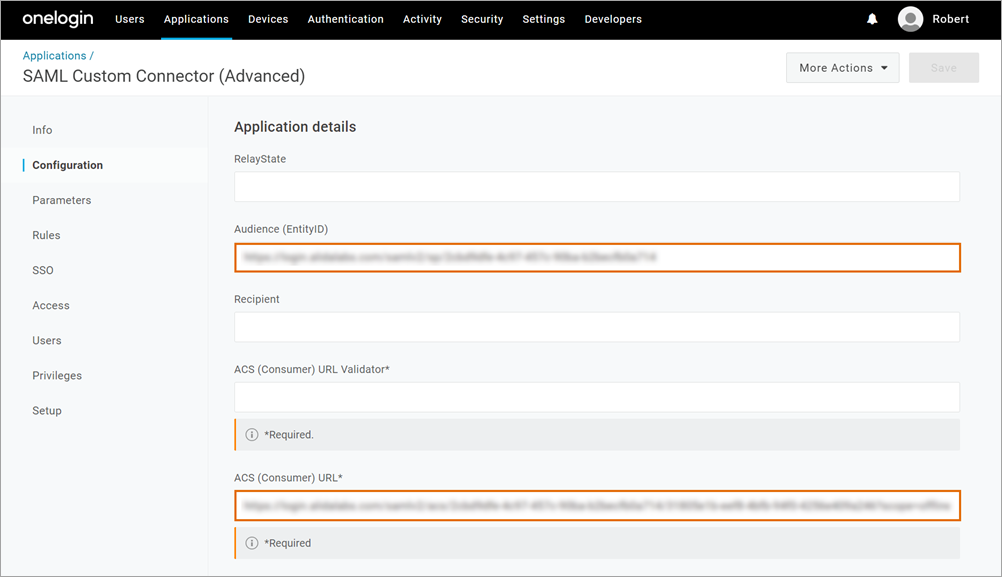The width and height of the screenshot is (1002, 577).
Task: Click the Audience EntityID highlighted field
Action: tap(596, 257)
